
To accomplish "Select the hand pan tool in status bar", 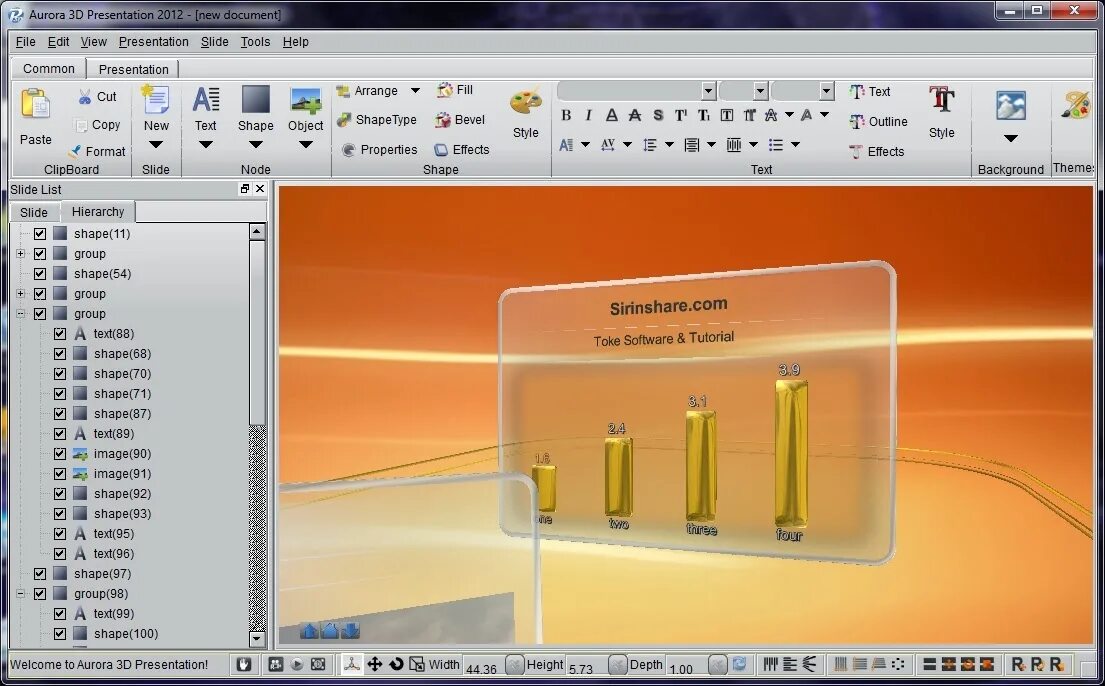I will (244, 664).
